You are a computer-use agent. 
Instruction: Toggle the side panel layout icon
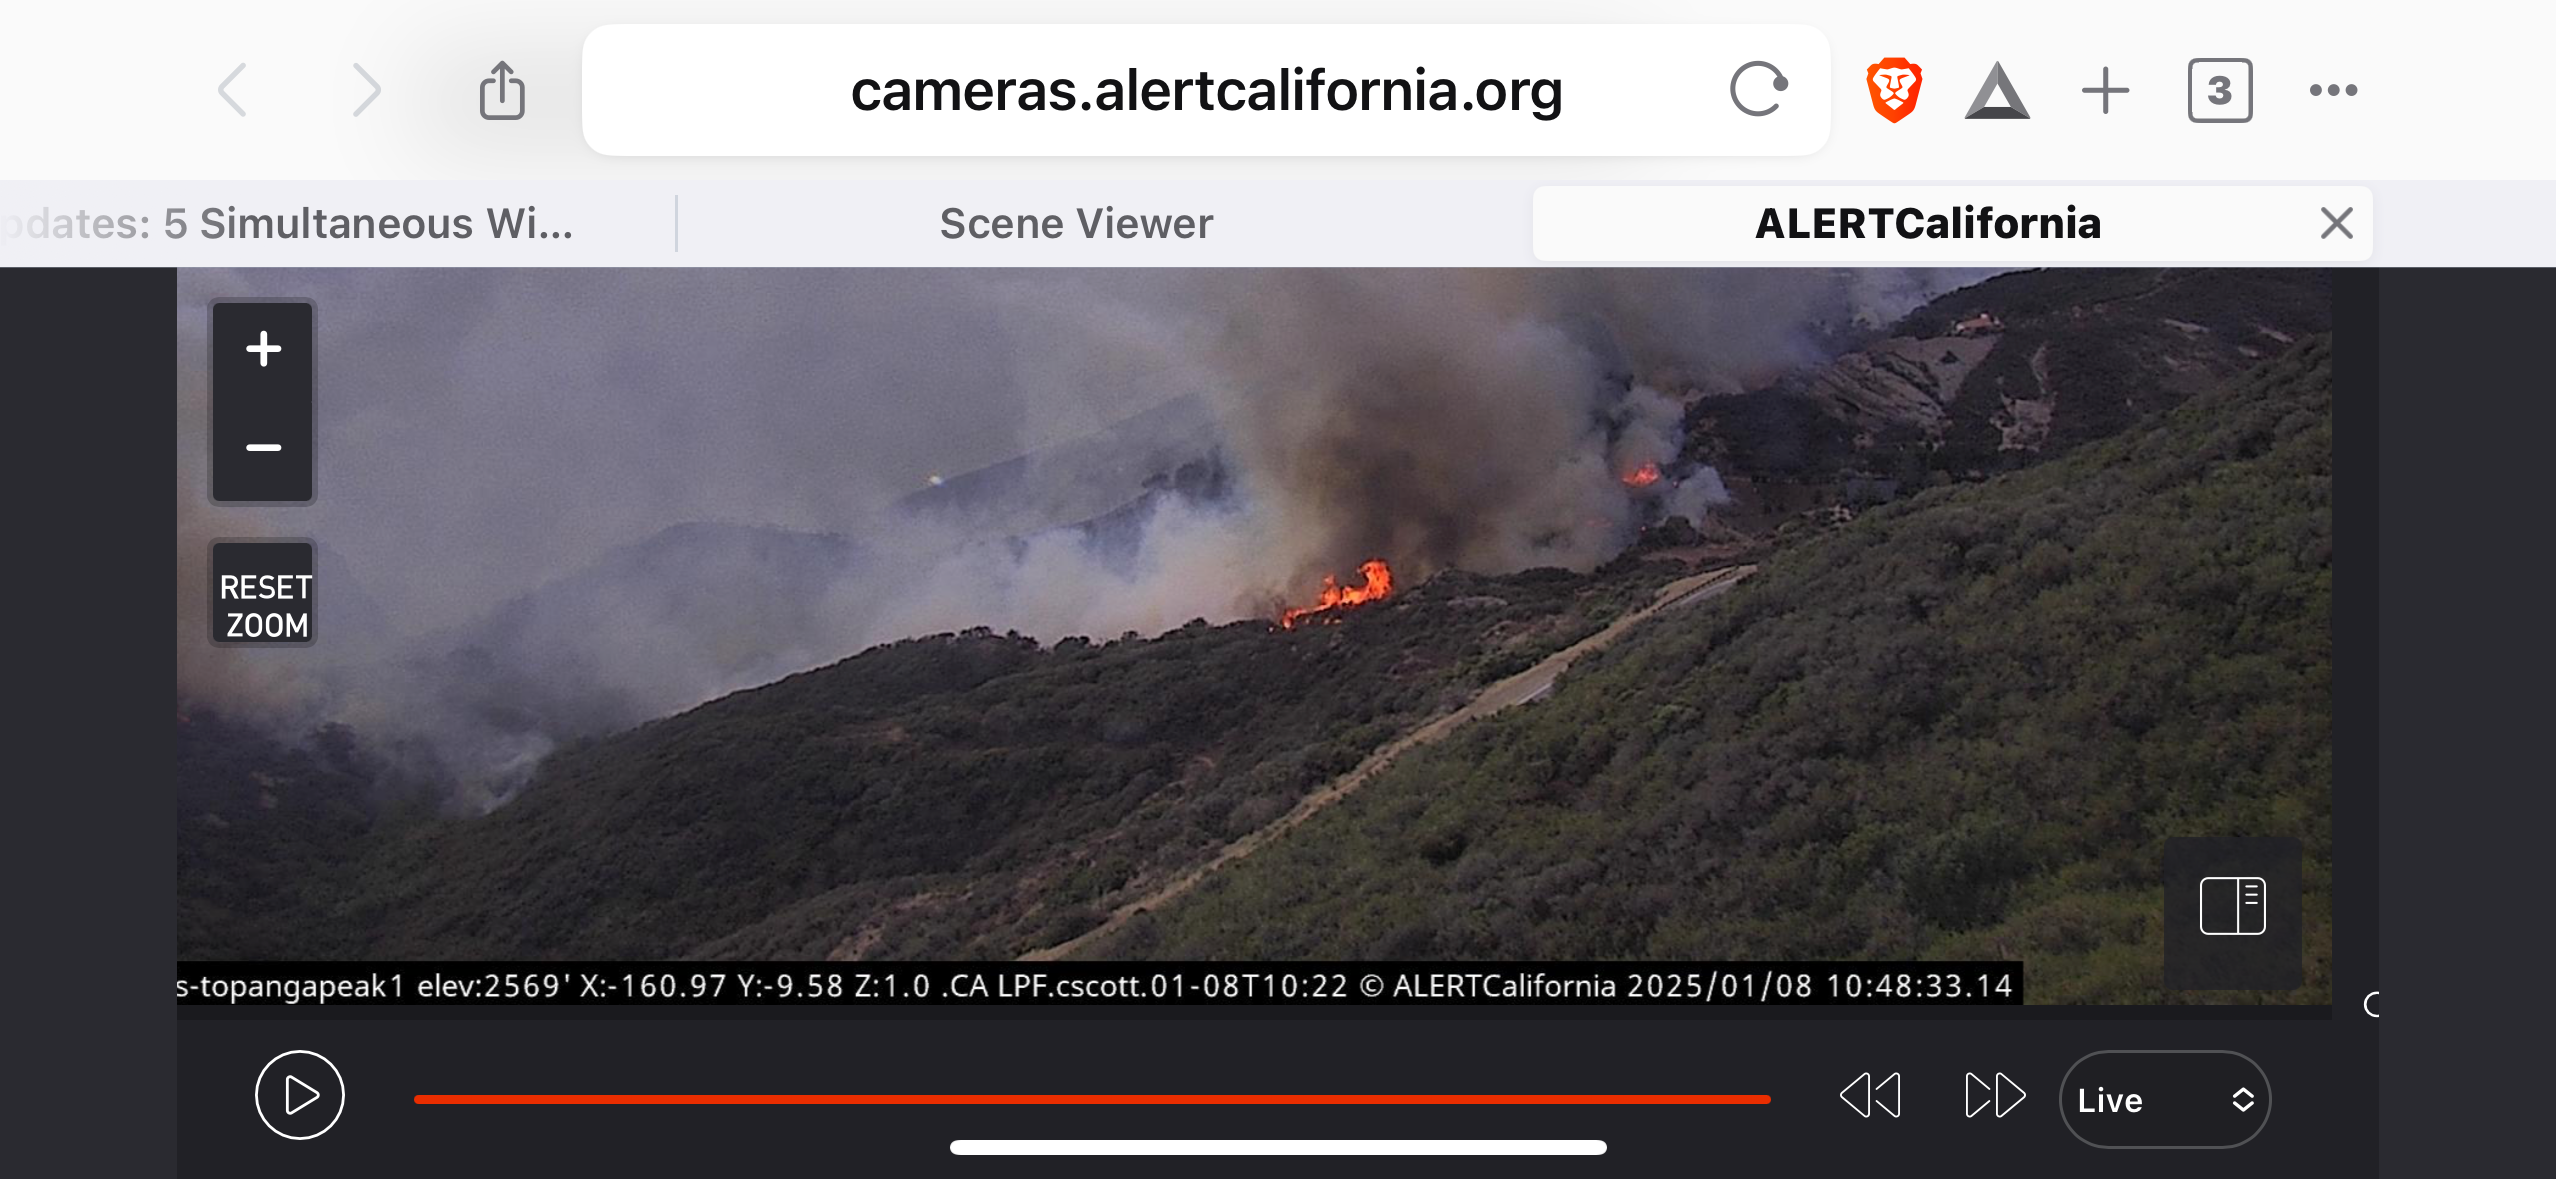2232,905
